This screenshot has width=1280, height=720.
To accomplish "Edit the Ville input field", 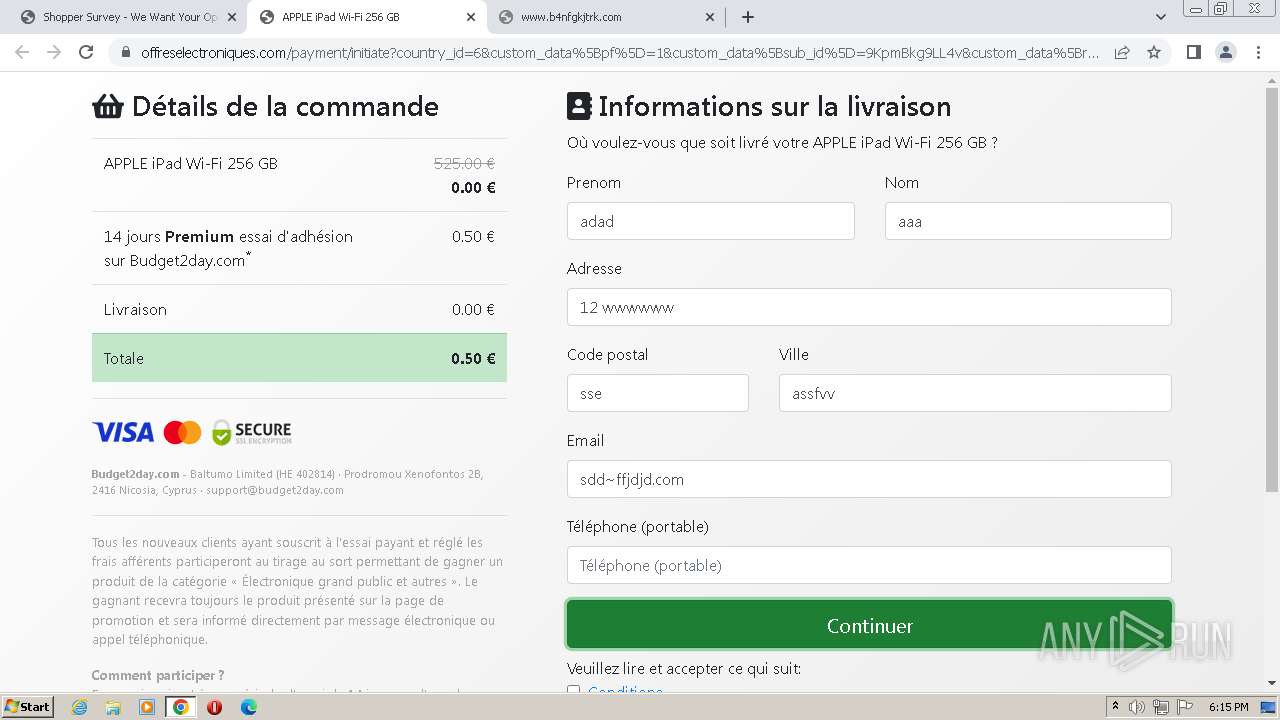I will coord(975,393).
